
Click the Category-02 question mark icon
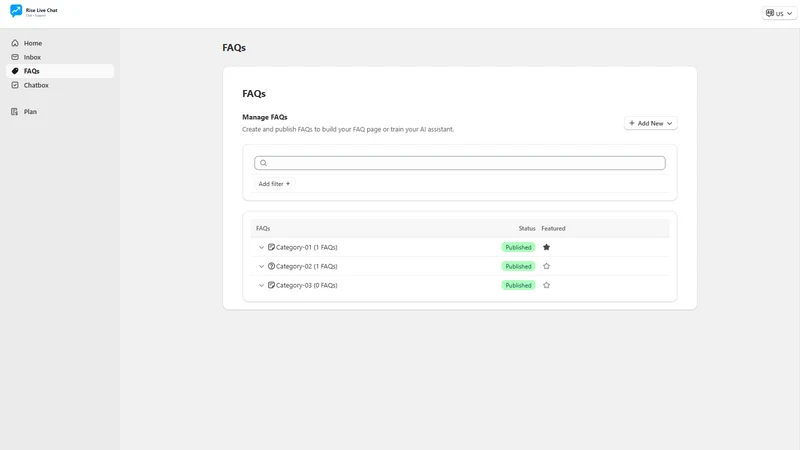271,266
